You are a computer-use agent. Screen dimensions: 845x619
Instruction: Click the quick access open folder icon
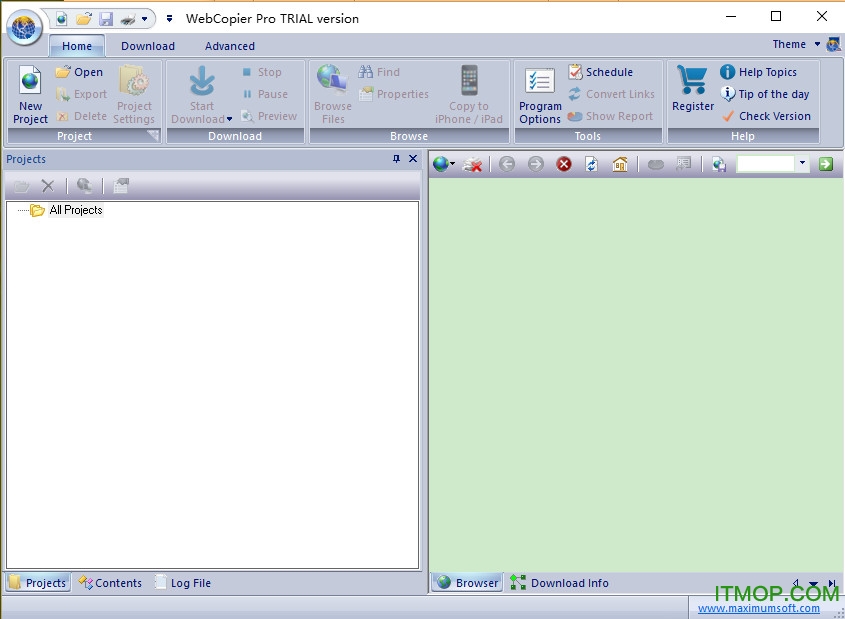(x=84, y=19)
